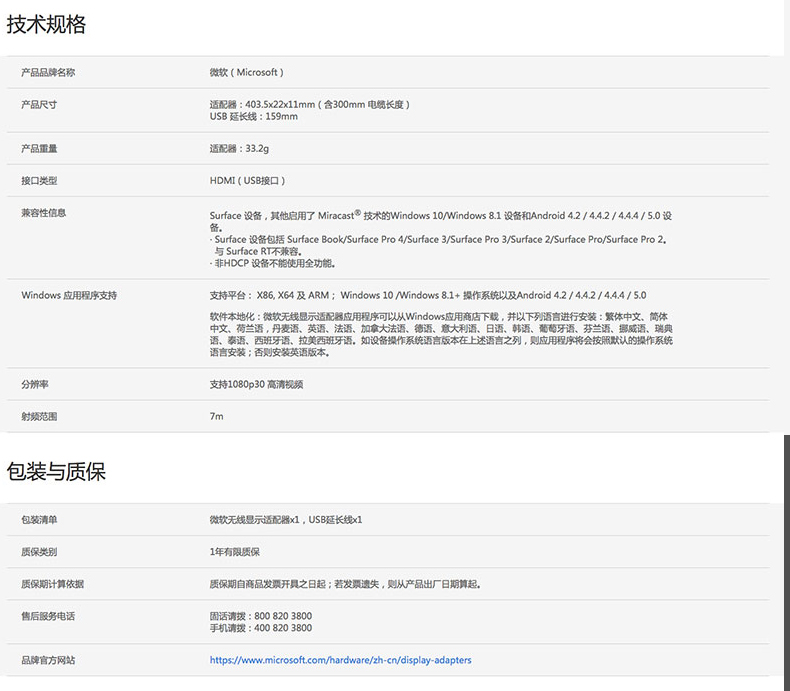Click the 包装清单 row label
Viewport: 790px width, 691px height.
[39, 519]
